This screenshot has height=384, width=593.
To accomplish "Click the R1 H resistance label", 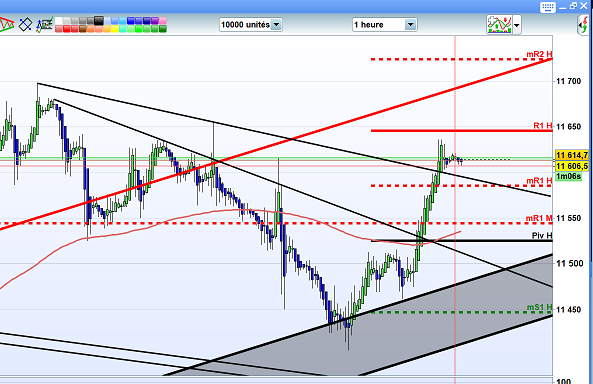I will (543, 126).
